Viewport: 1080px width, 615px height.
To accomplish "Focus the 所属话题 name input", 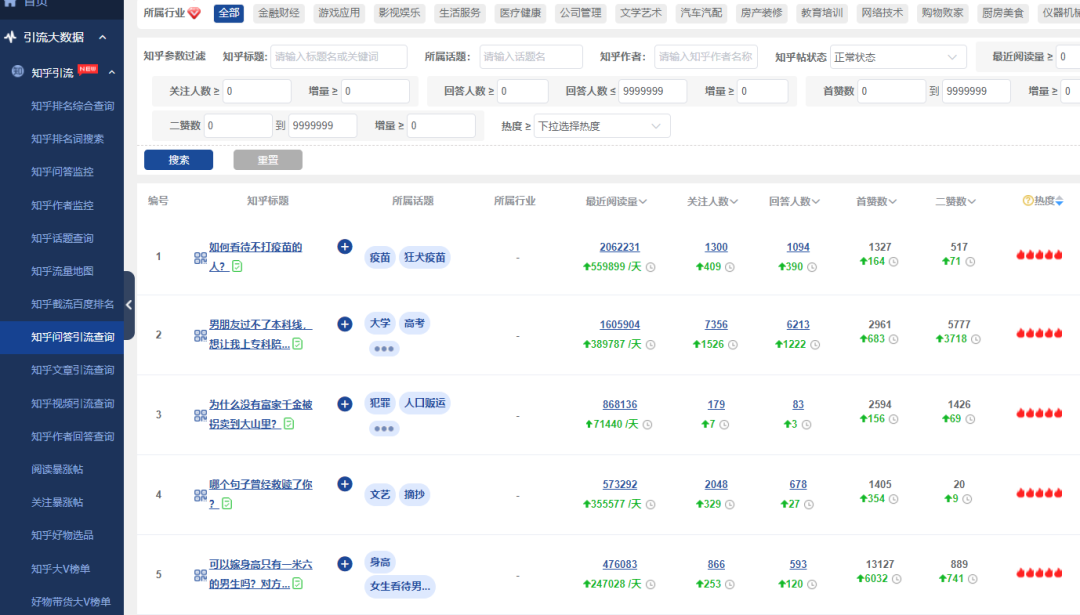I will click(x=531, y=56).
